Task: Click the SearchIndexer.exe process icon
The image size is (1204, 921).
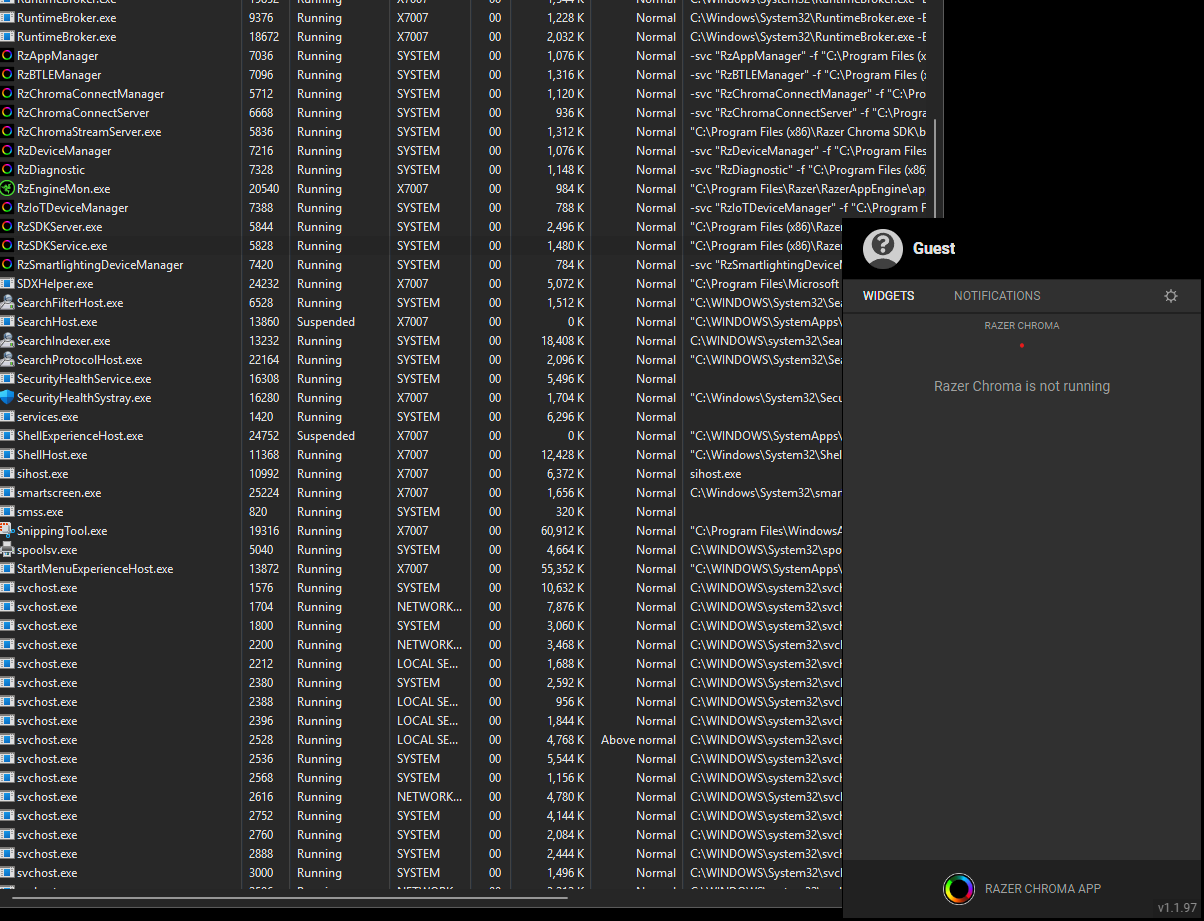Action: [8, 341]
